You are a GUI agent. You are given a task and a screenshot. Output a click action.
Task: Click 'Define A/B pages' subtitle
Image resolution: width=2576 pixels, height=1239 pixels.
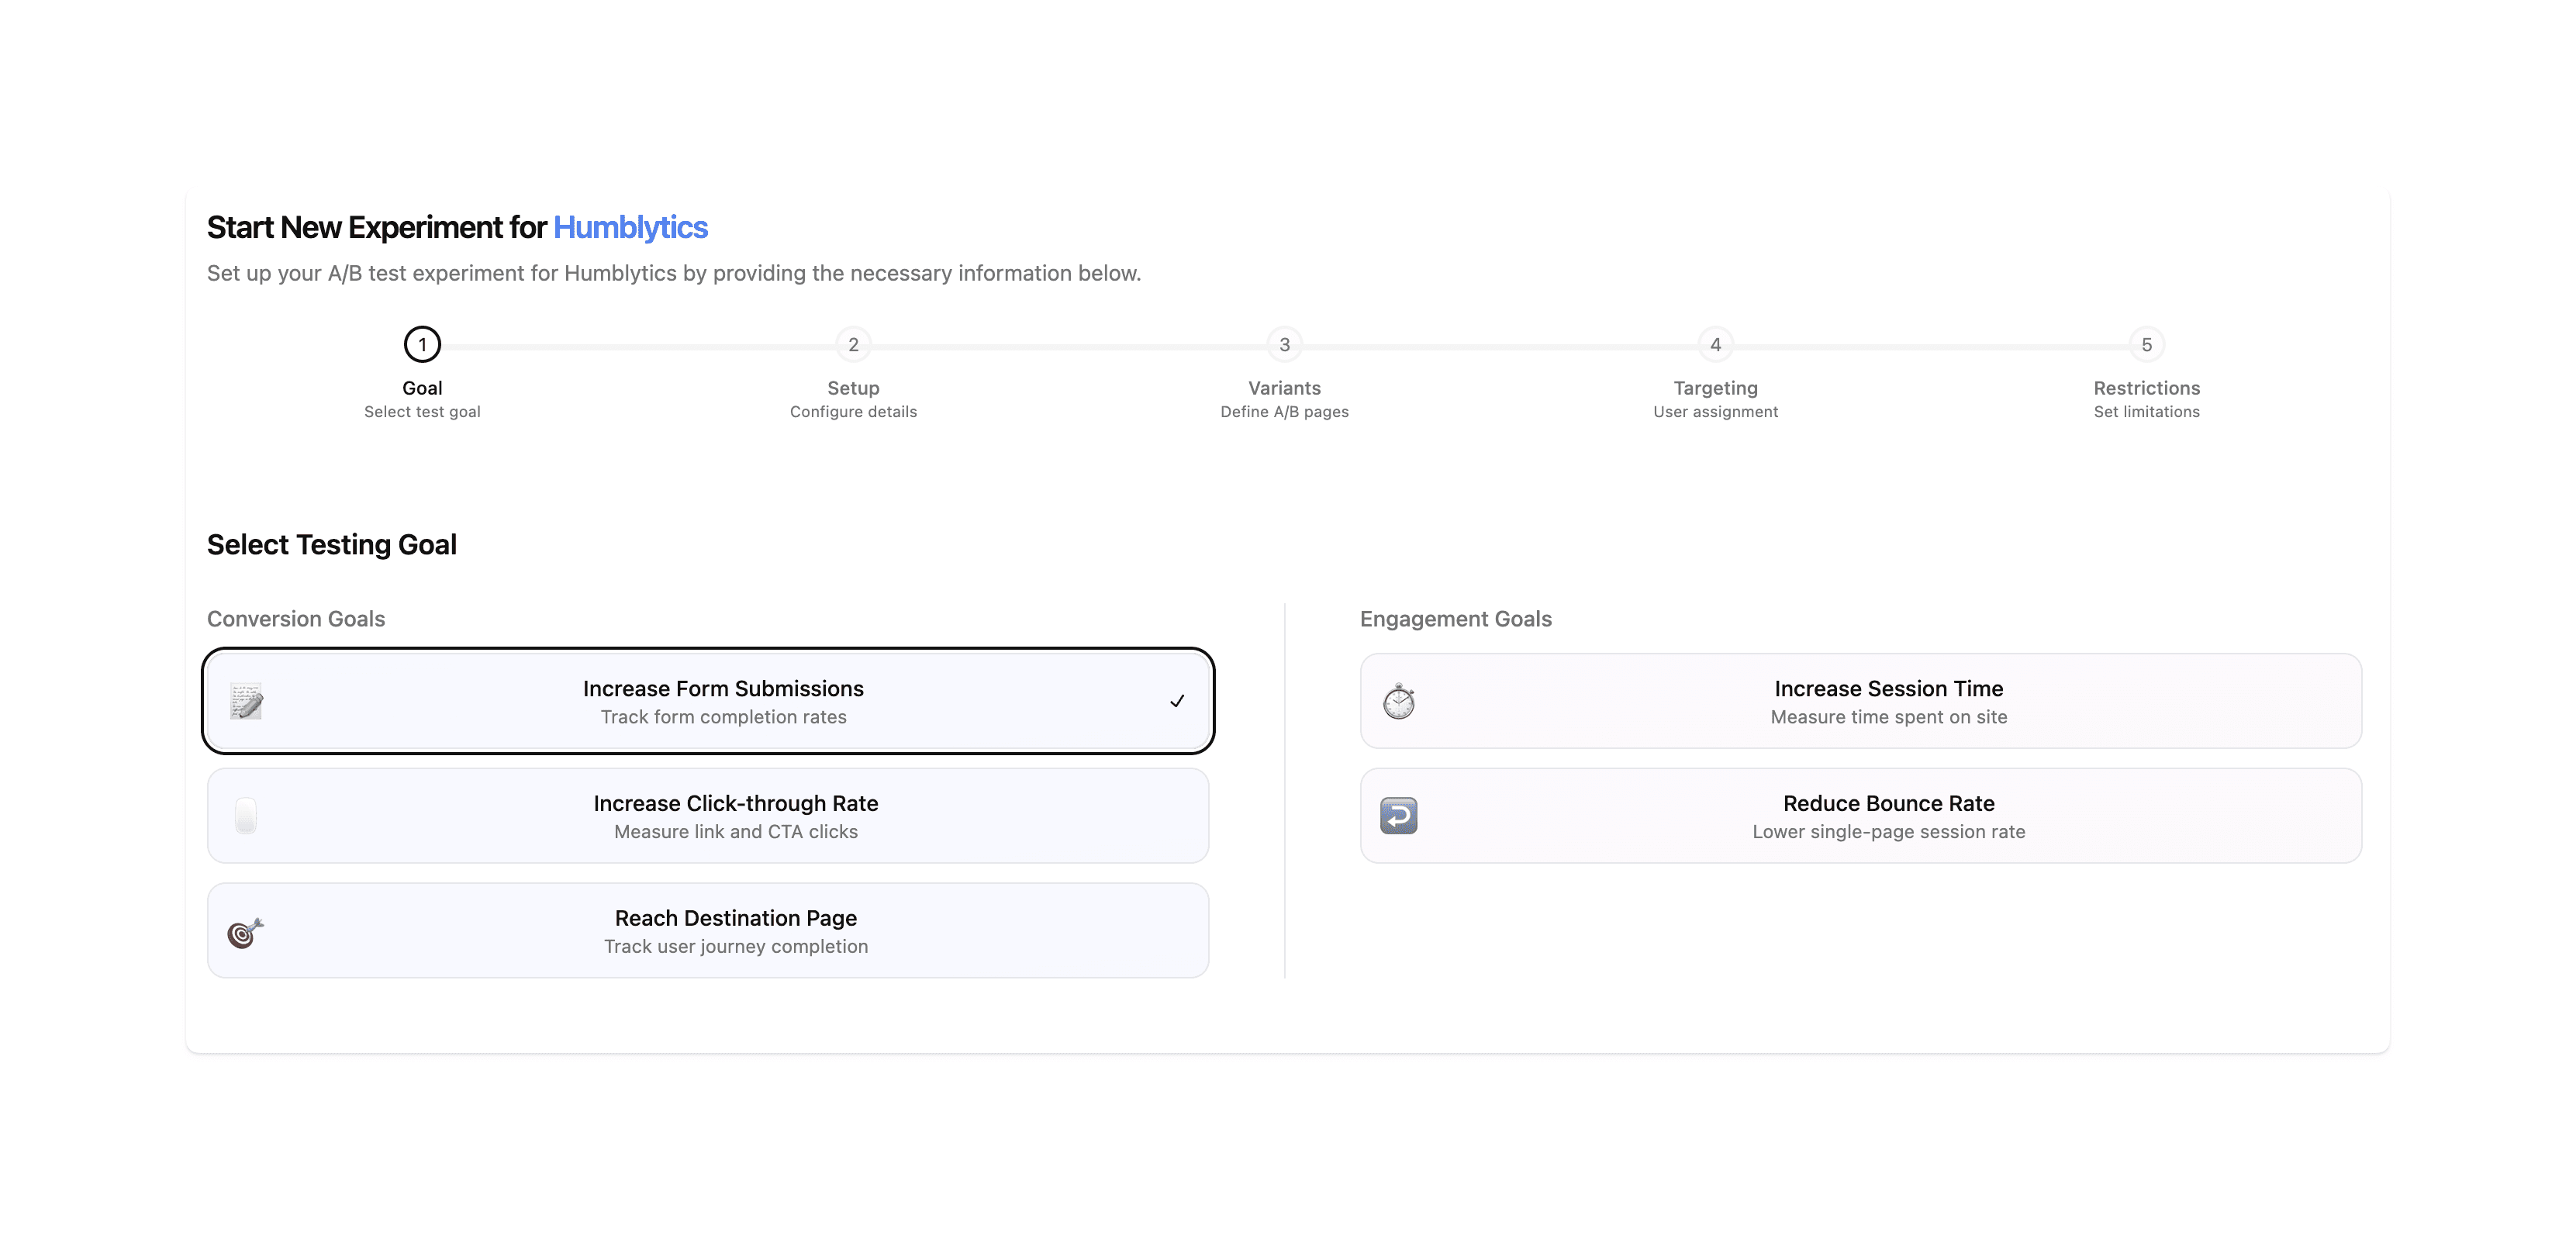coord(1285,412)
